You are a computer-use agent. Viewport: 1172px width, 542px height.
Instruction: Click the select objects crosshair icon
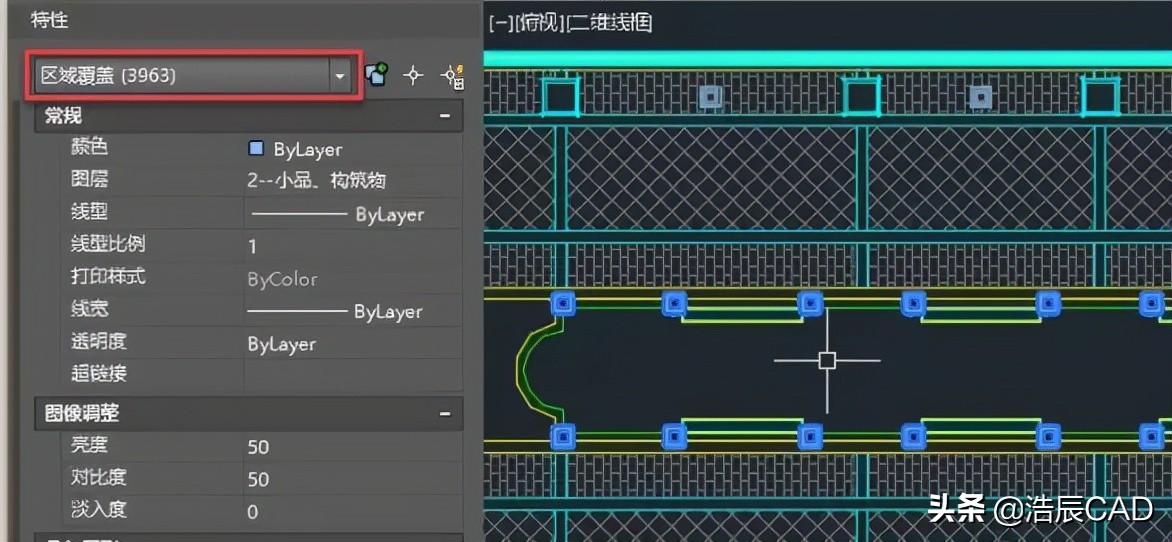click(413, 76)
